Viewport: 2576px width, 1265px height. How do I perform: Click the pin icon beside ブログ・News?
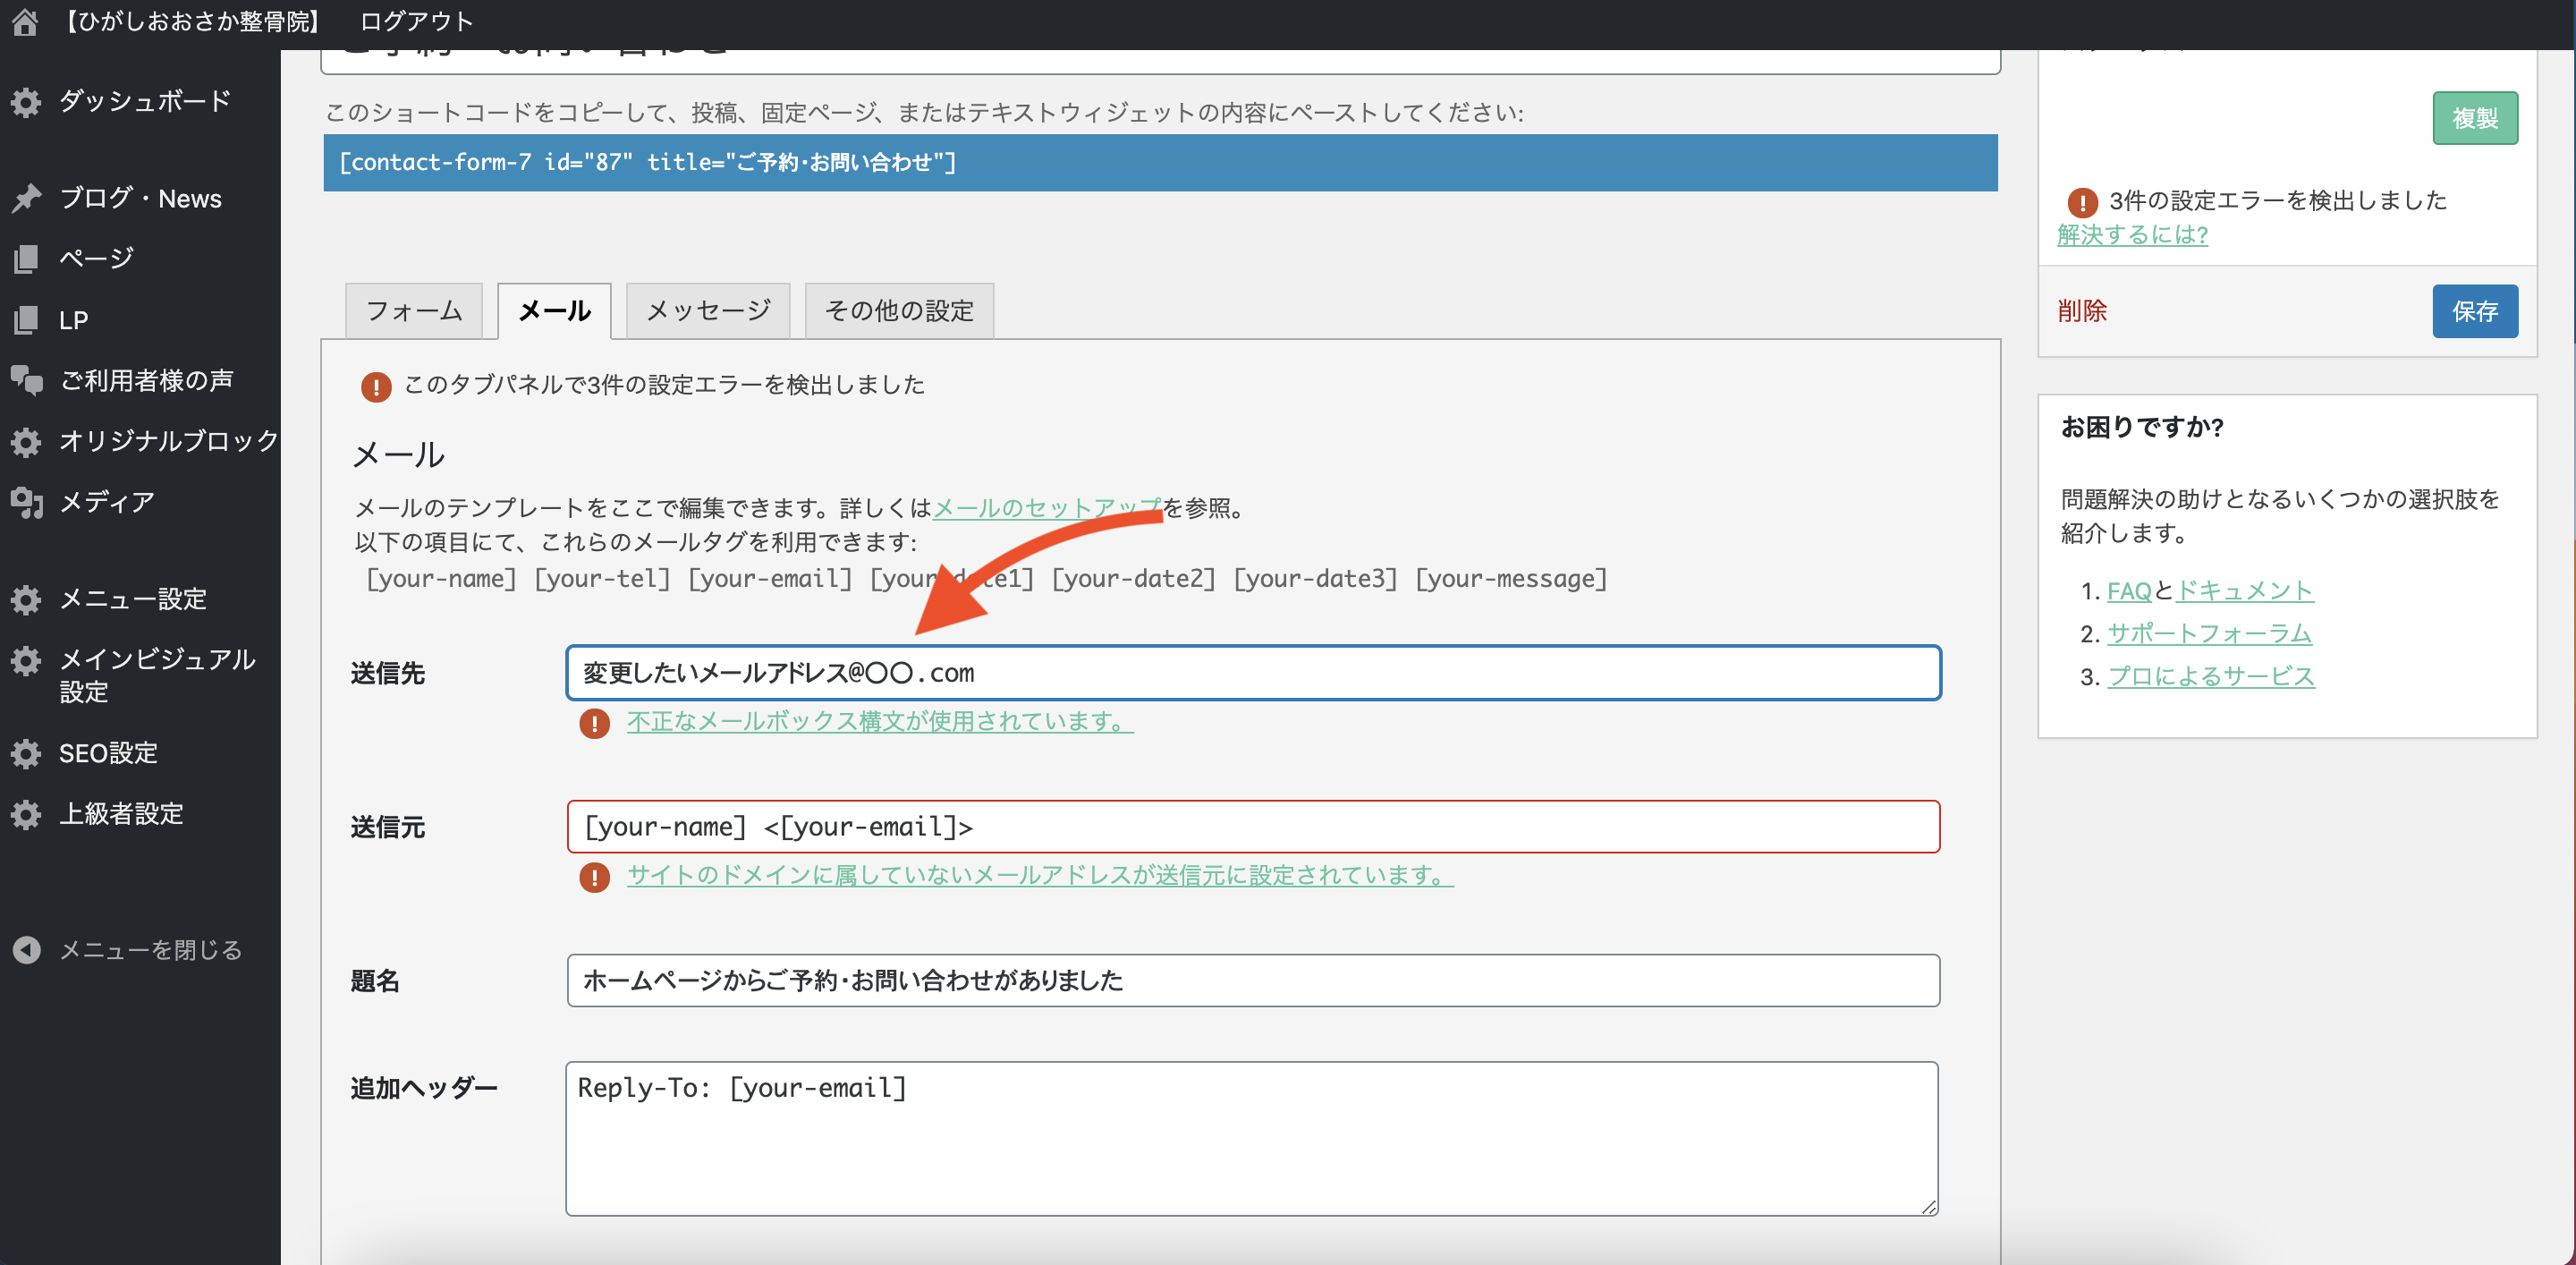[x=26, y=198]
